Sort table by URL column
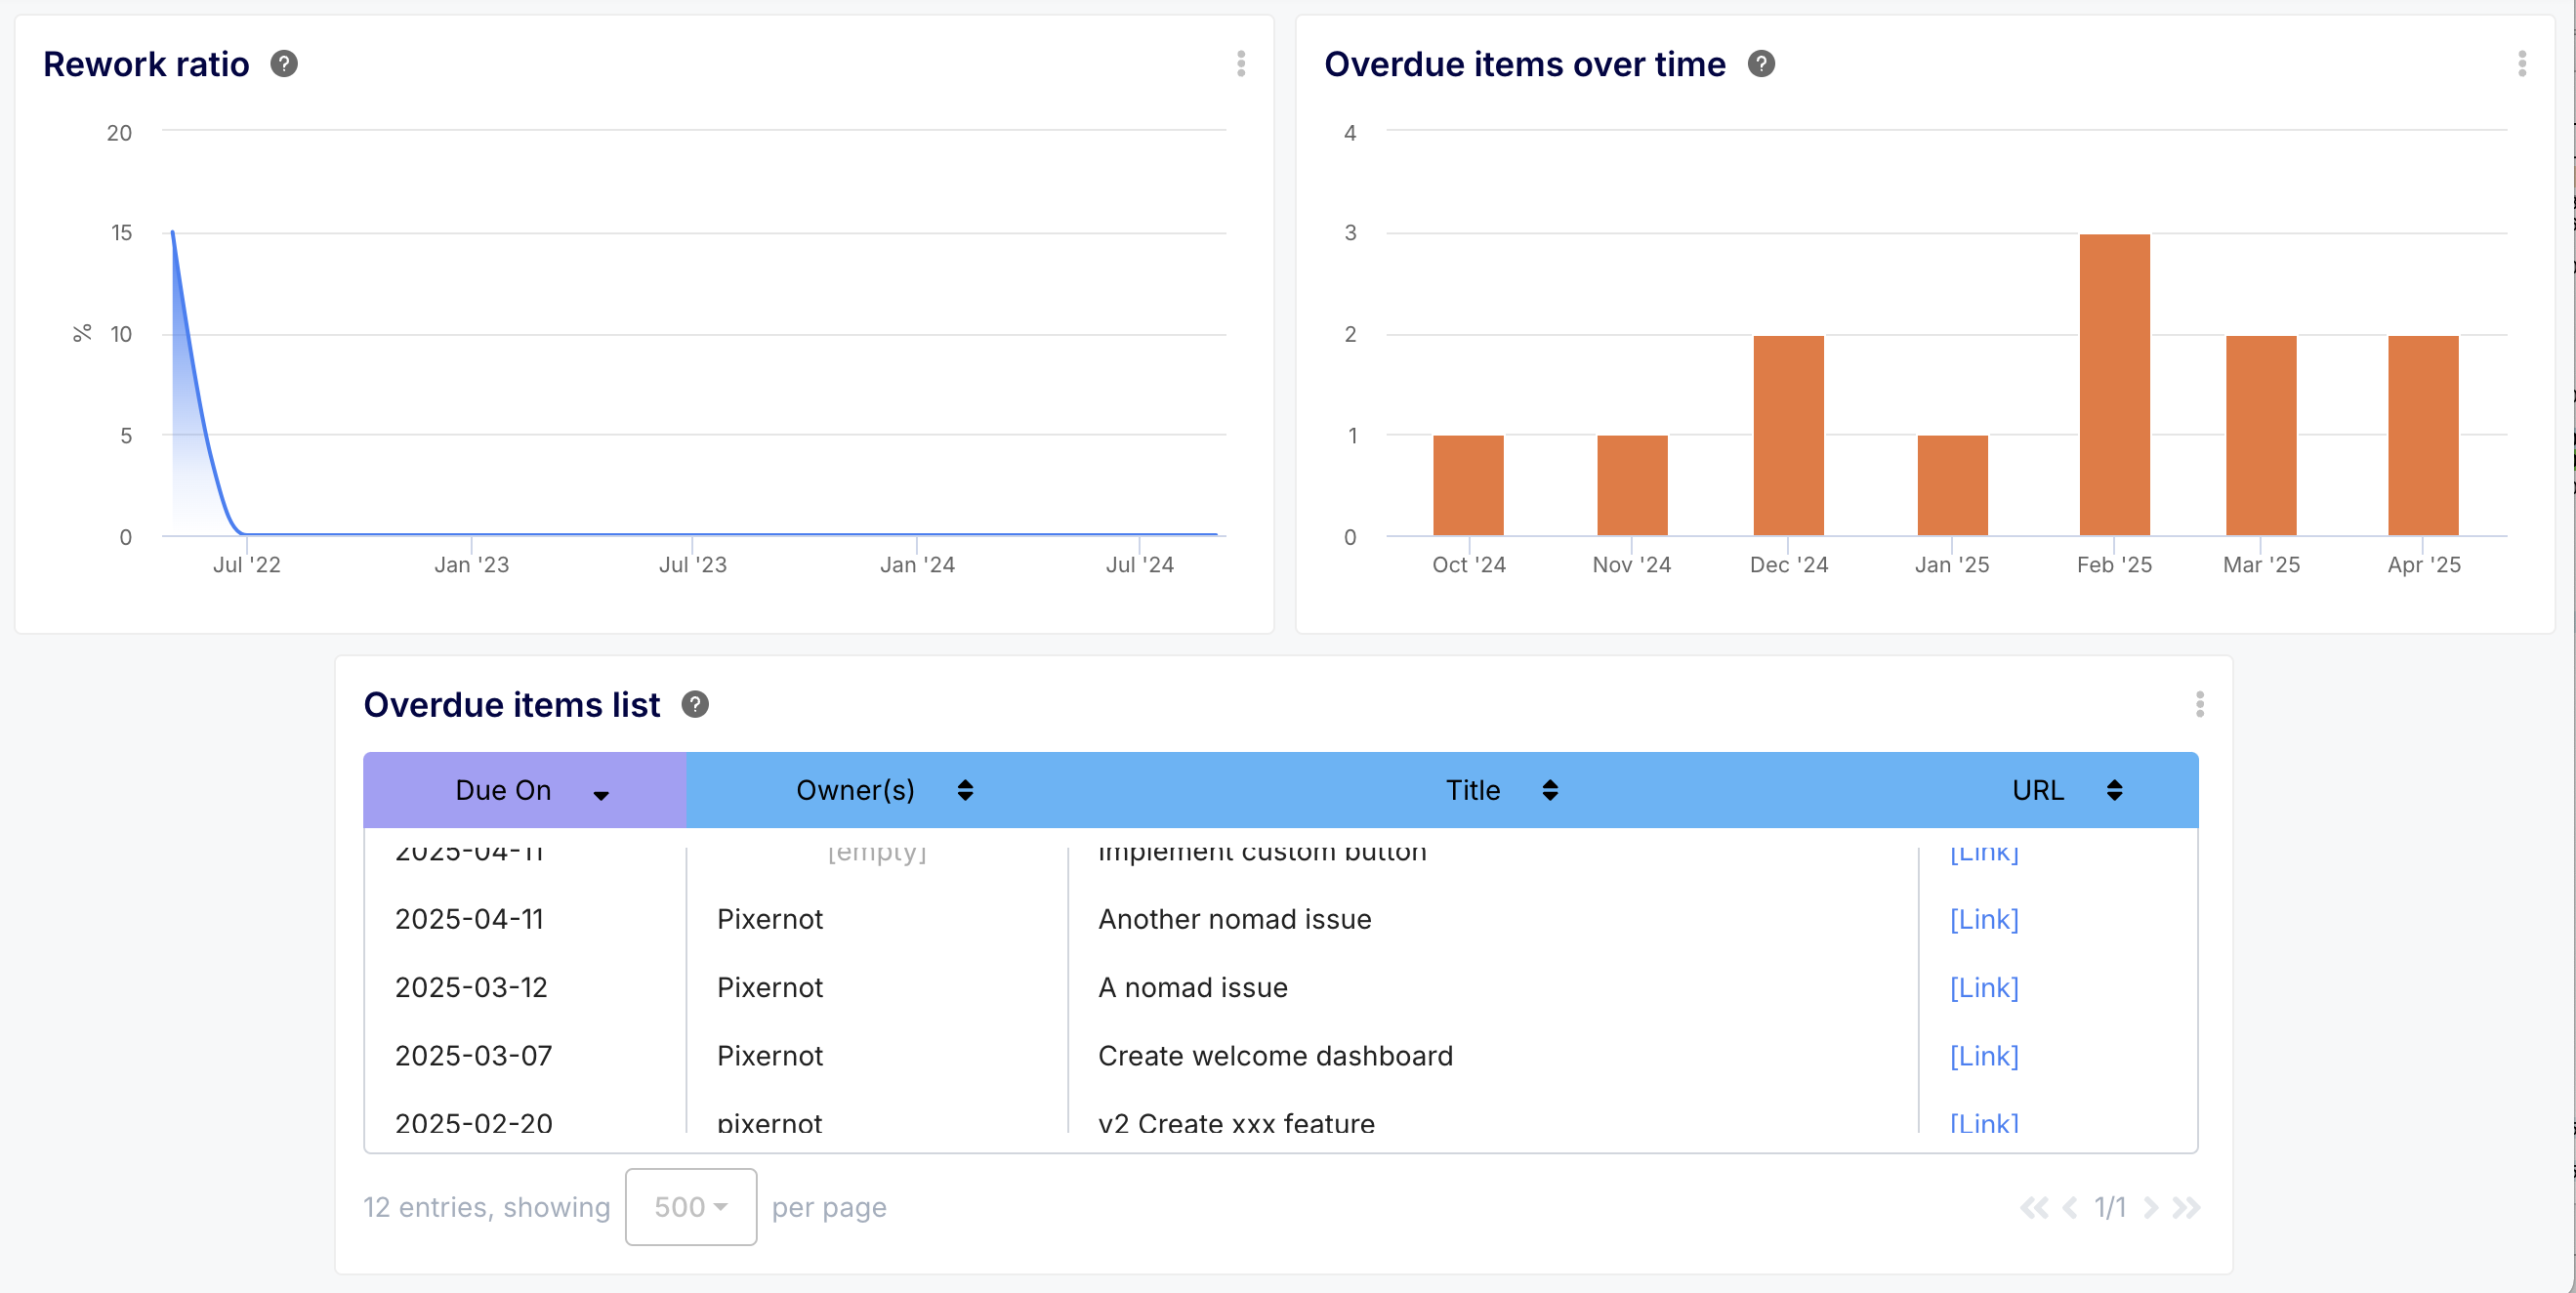Screen dimensions: 2576x1293 tap(2114, 790)
